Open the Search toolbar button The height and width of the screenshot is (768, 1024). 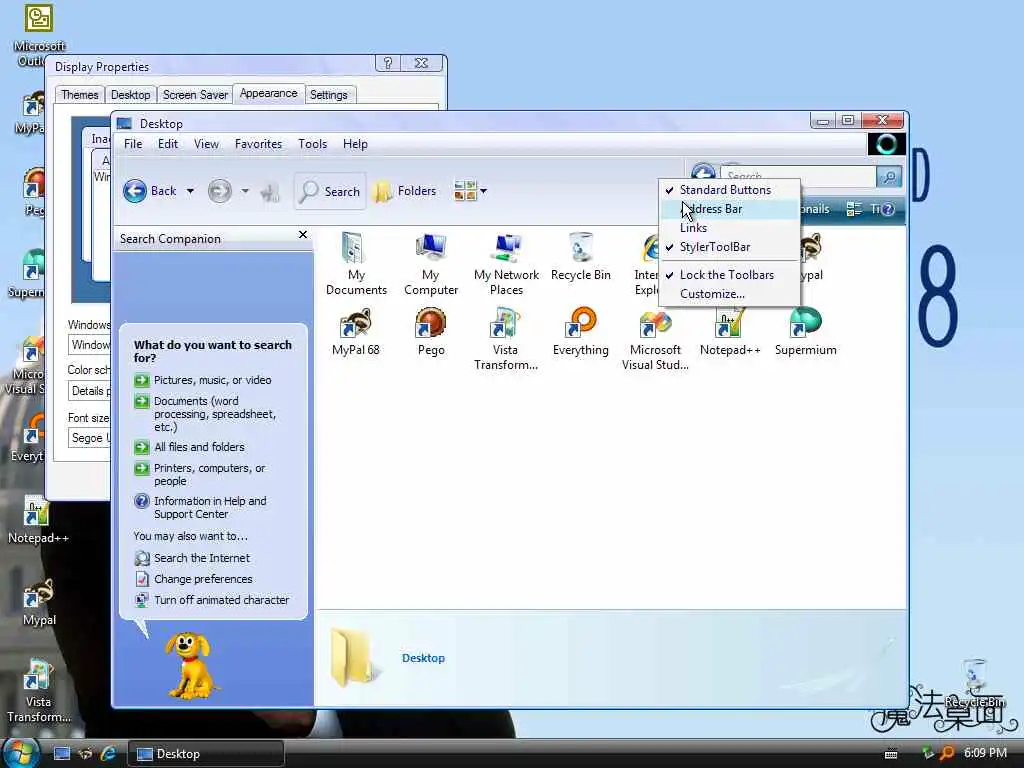pos(330,191)
